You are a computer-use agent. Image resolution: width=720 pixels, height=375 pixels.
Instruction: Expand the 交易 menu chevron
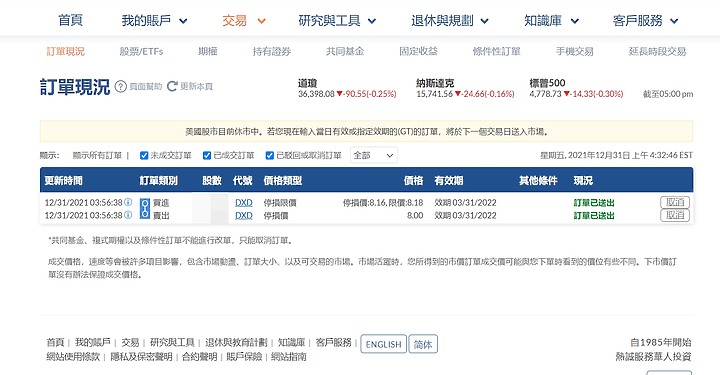tap(261, 21)
